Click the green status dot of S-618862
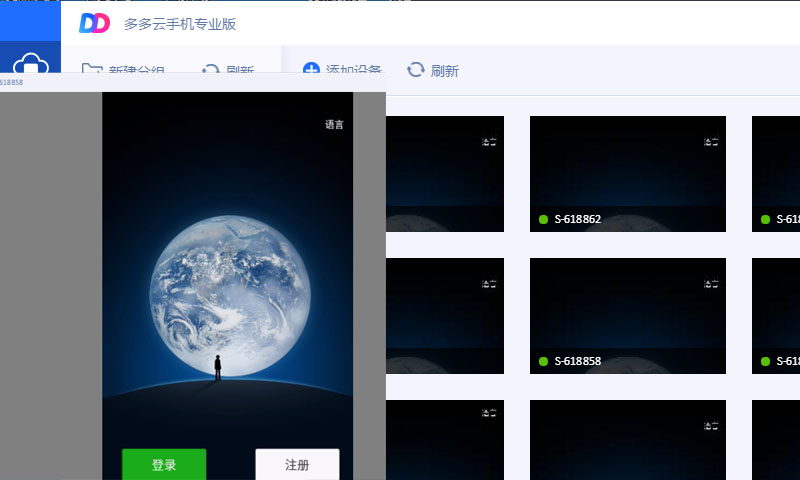 543,219
